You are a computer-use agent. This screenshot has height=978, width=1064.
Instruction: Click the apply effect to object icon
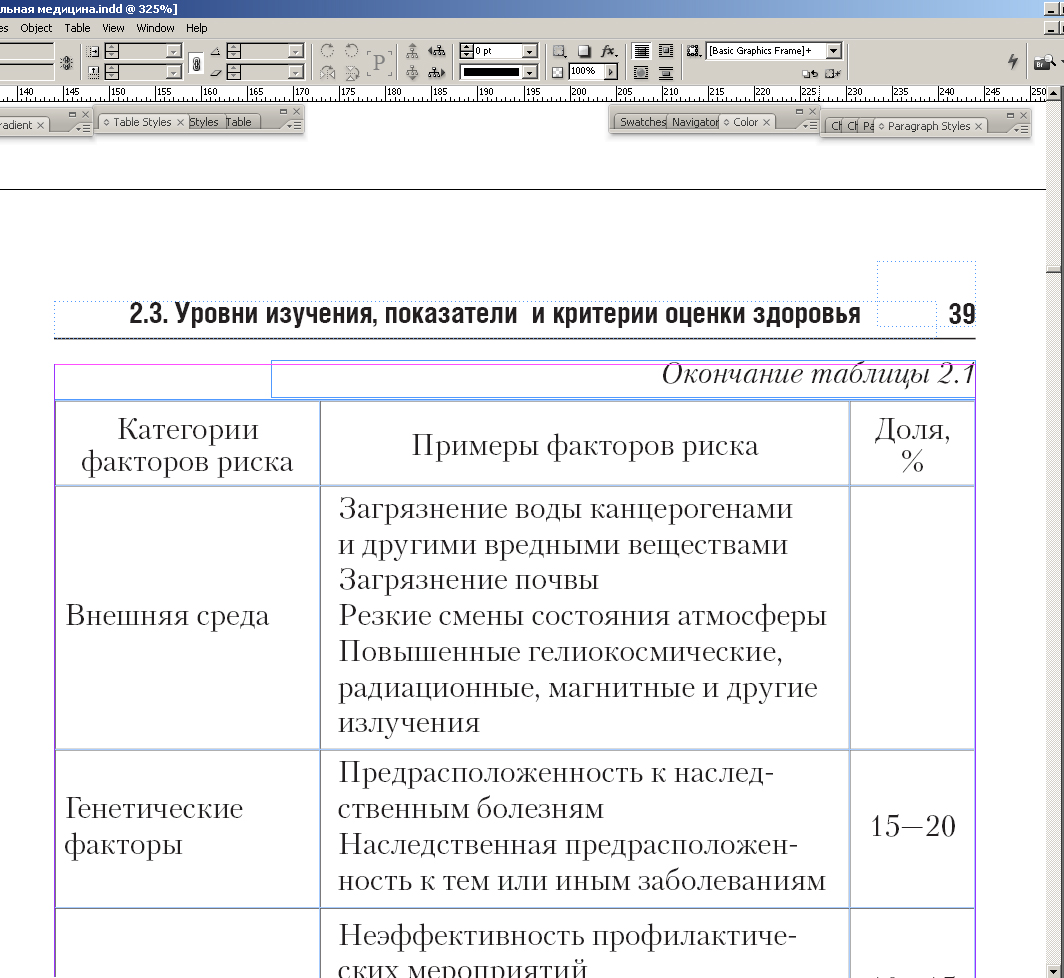559,51
